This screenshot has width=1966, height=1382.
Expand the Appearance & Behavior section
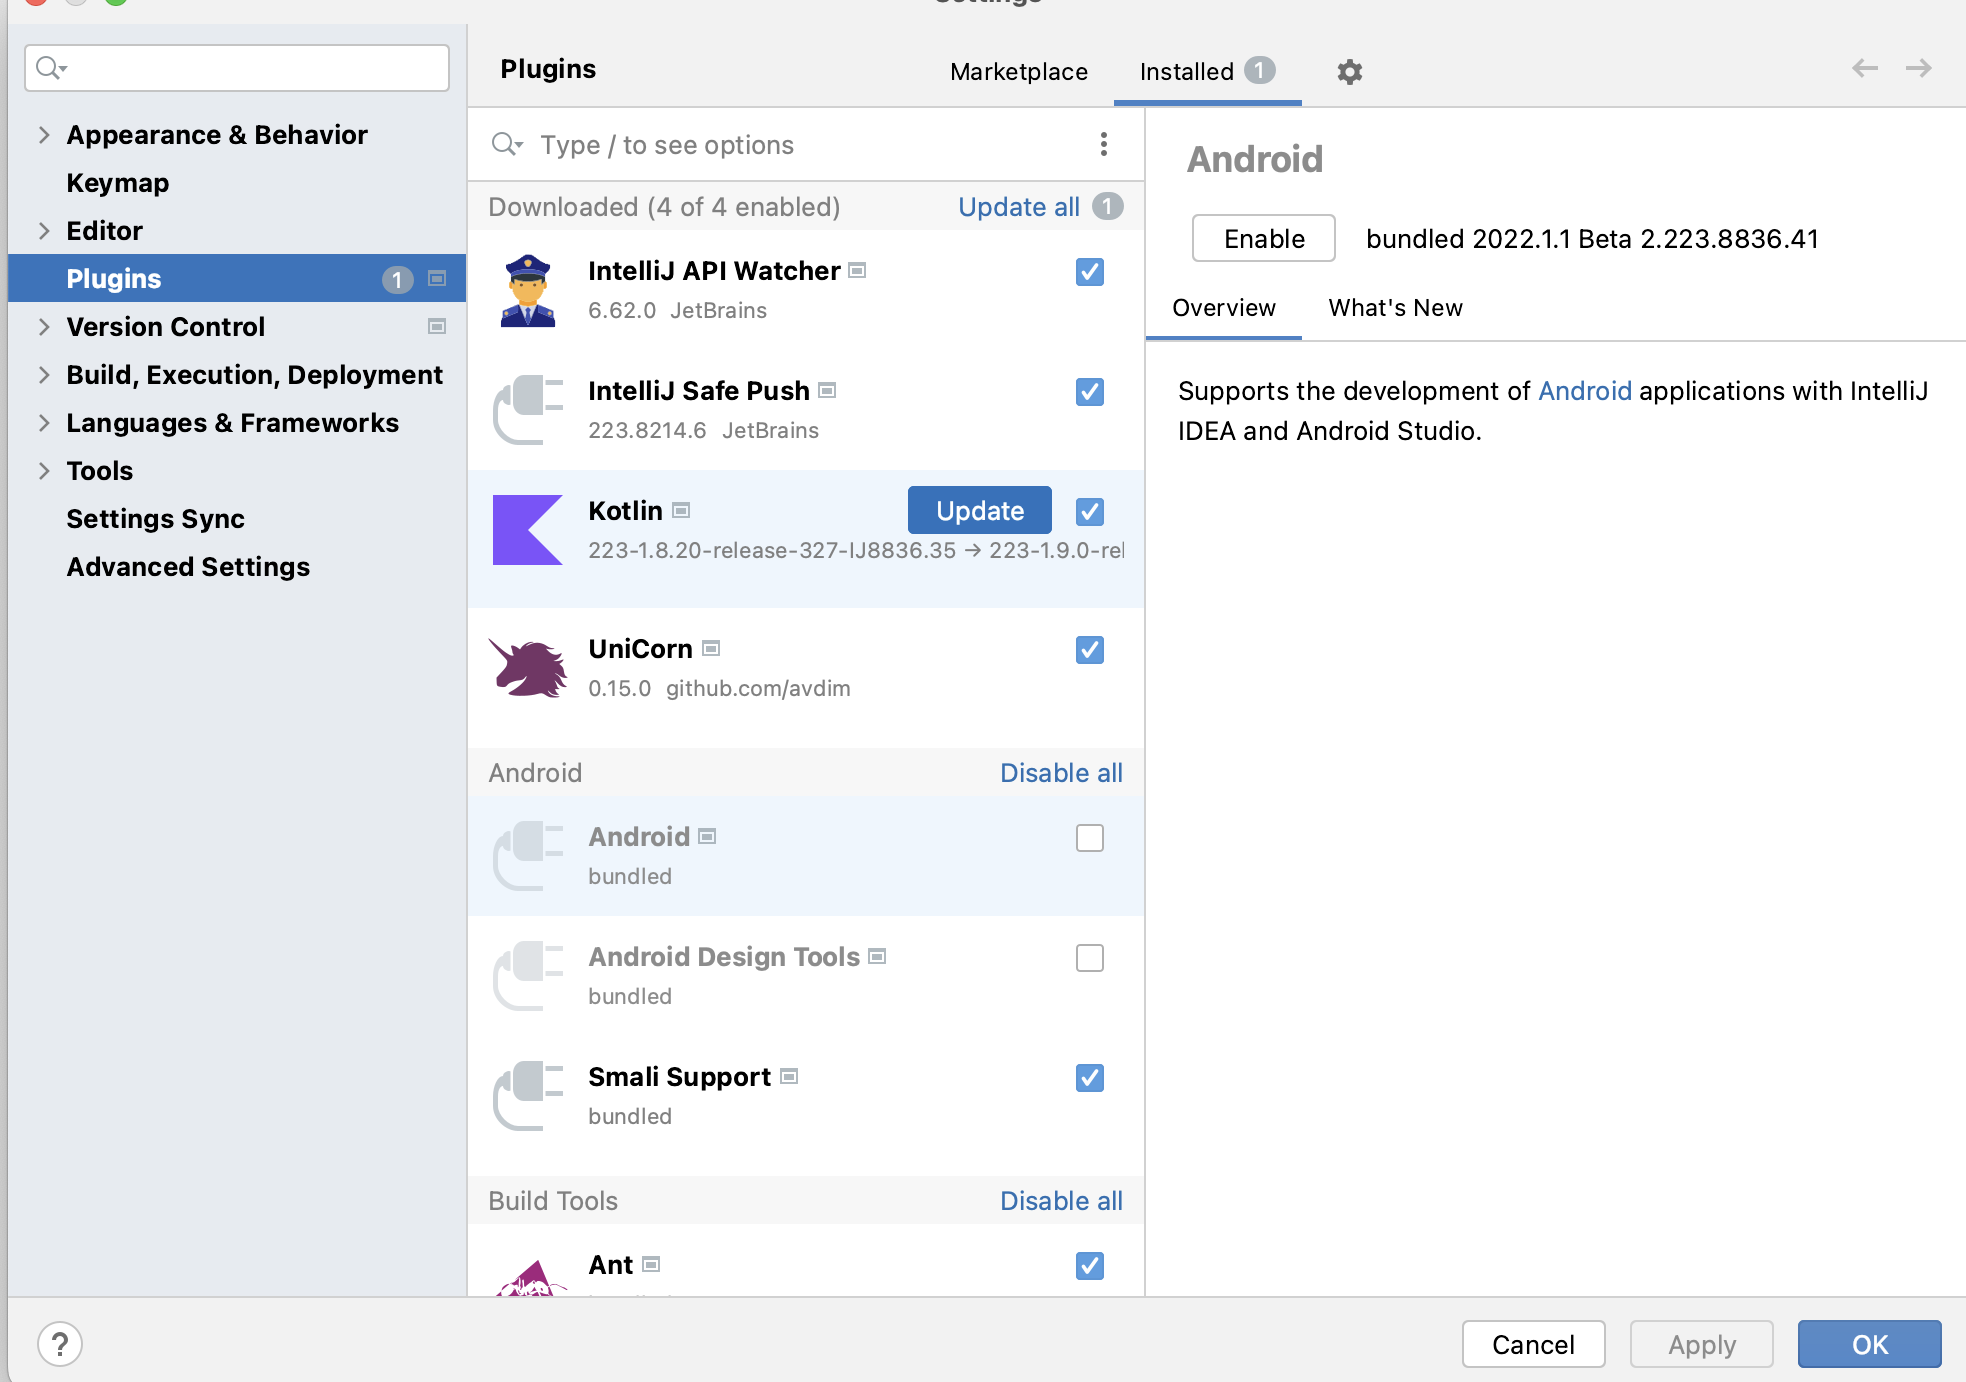point(43,134)
